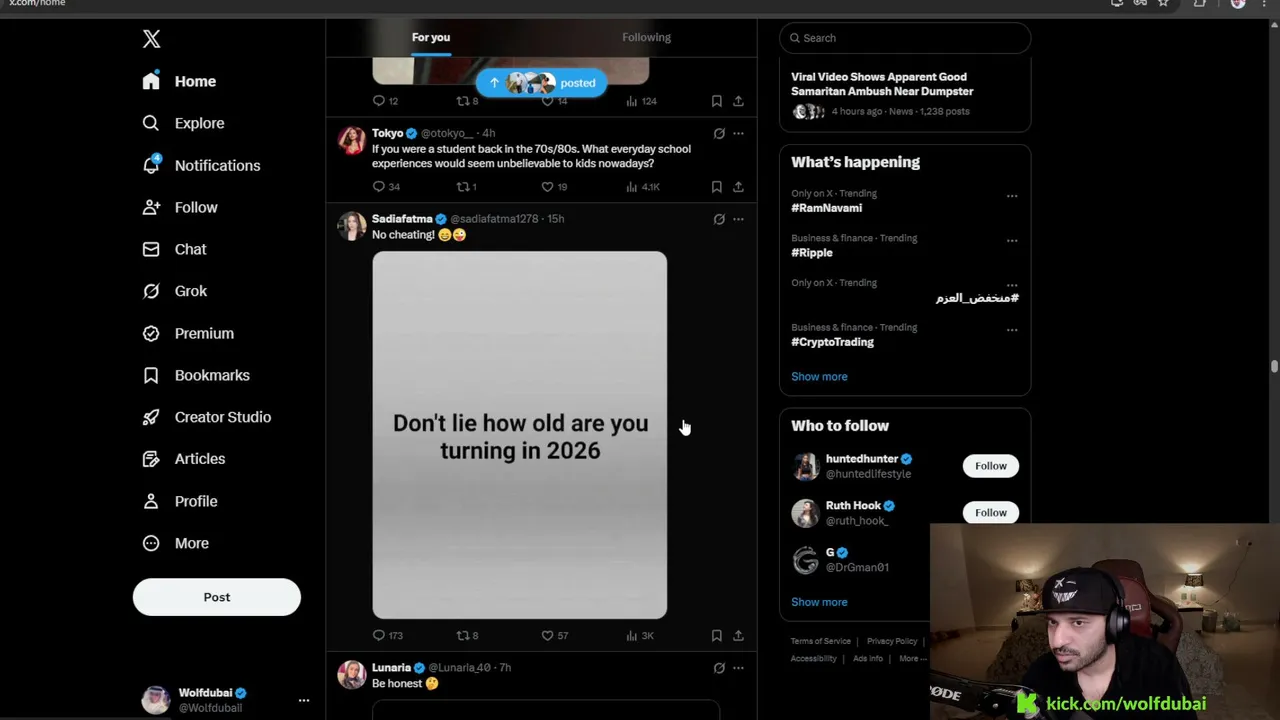This screenshot has width=1280, height=720.
Task: Open more options for #Ripple trend
Action: point(1012,241)
